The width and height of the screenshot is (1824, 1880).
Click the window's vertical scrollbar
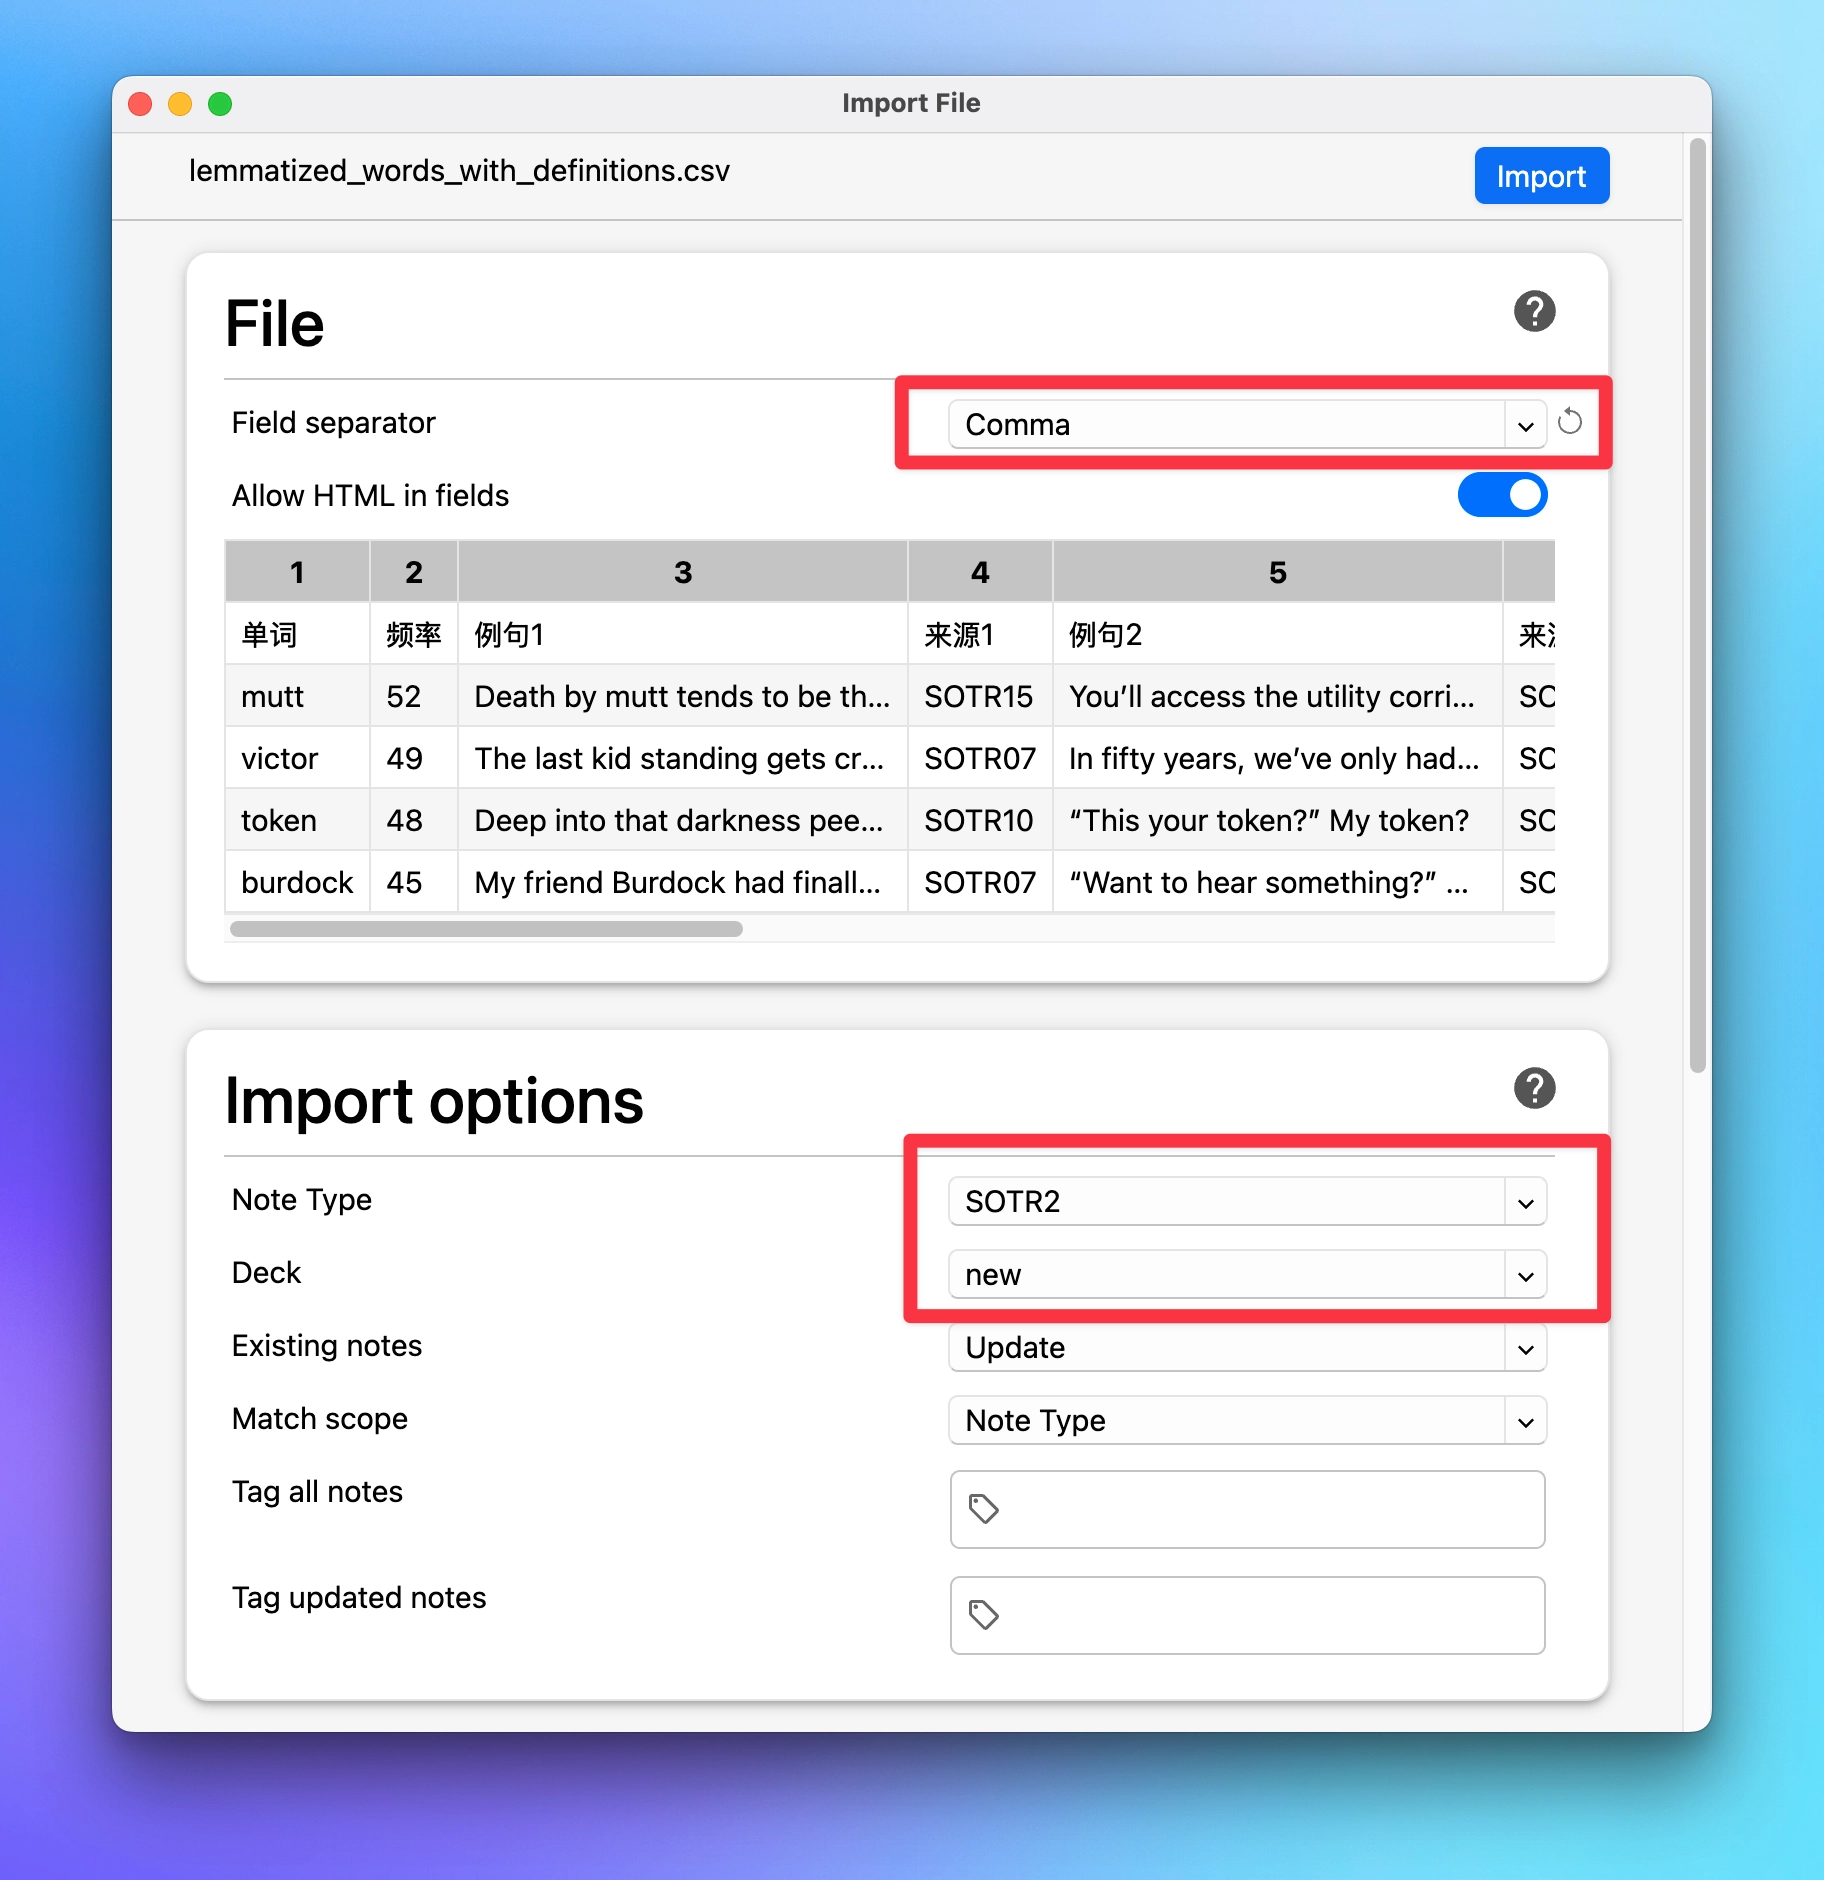[x=1696, y=600]
